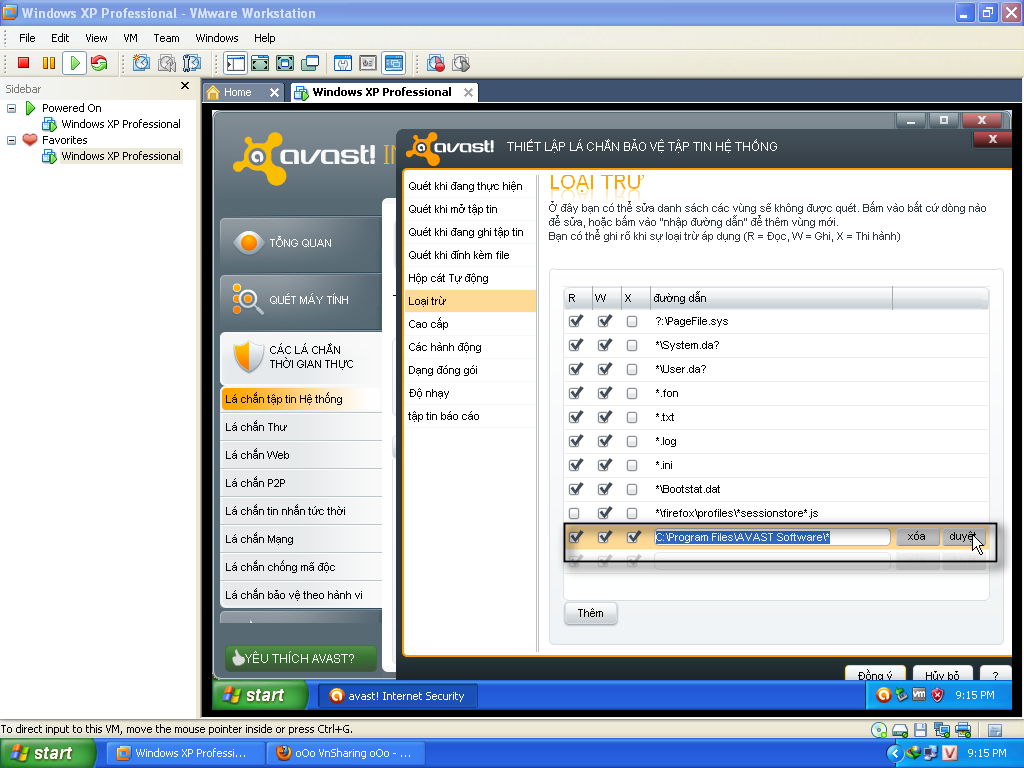Click the Summary view toolbar icon
The height and width of the screenshot is (768, 1024).
pyautogui.click(x=343, y=63)
